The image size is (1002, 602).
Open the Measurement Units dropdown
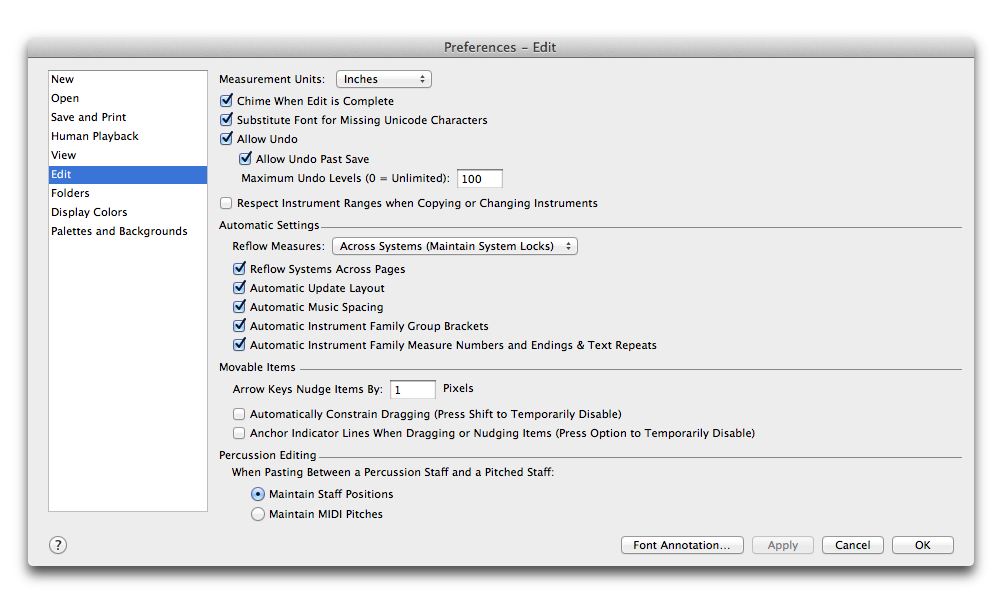383,79
